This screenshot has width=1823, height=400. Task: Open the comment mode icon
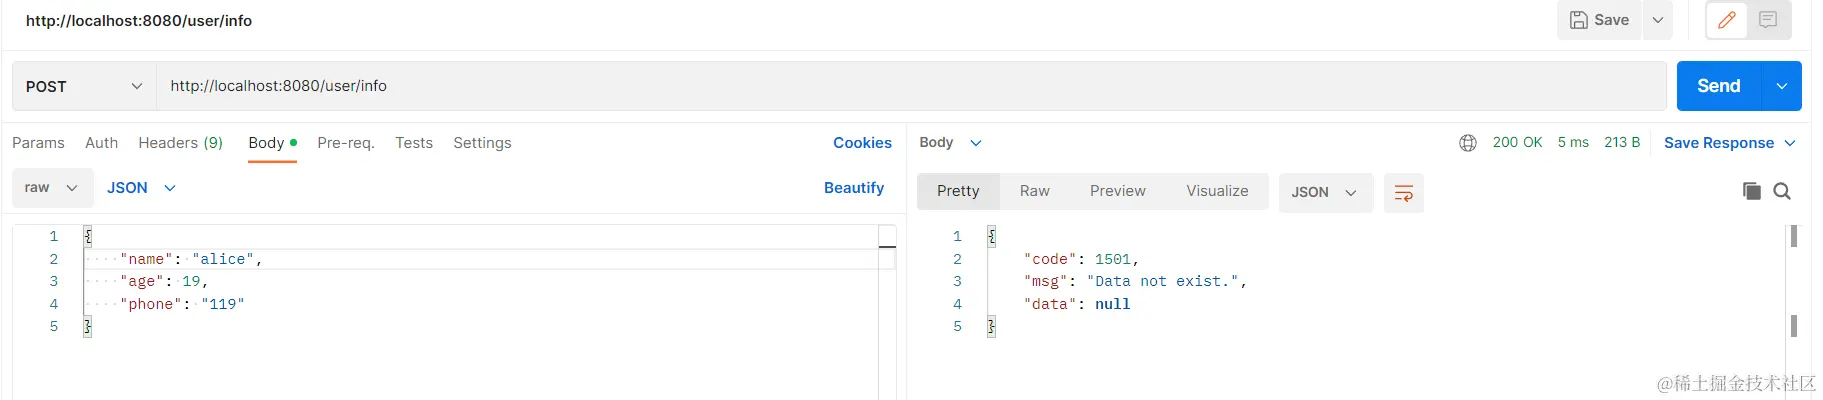pyautogui.click(x=1768, y=20)
